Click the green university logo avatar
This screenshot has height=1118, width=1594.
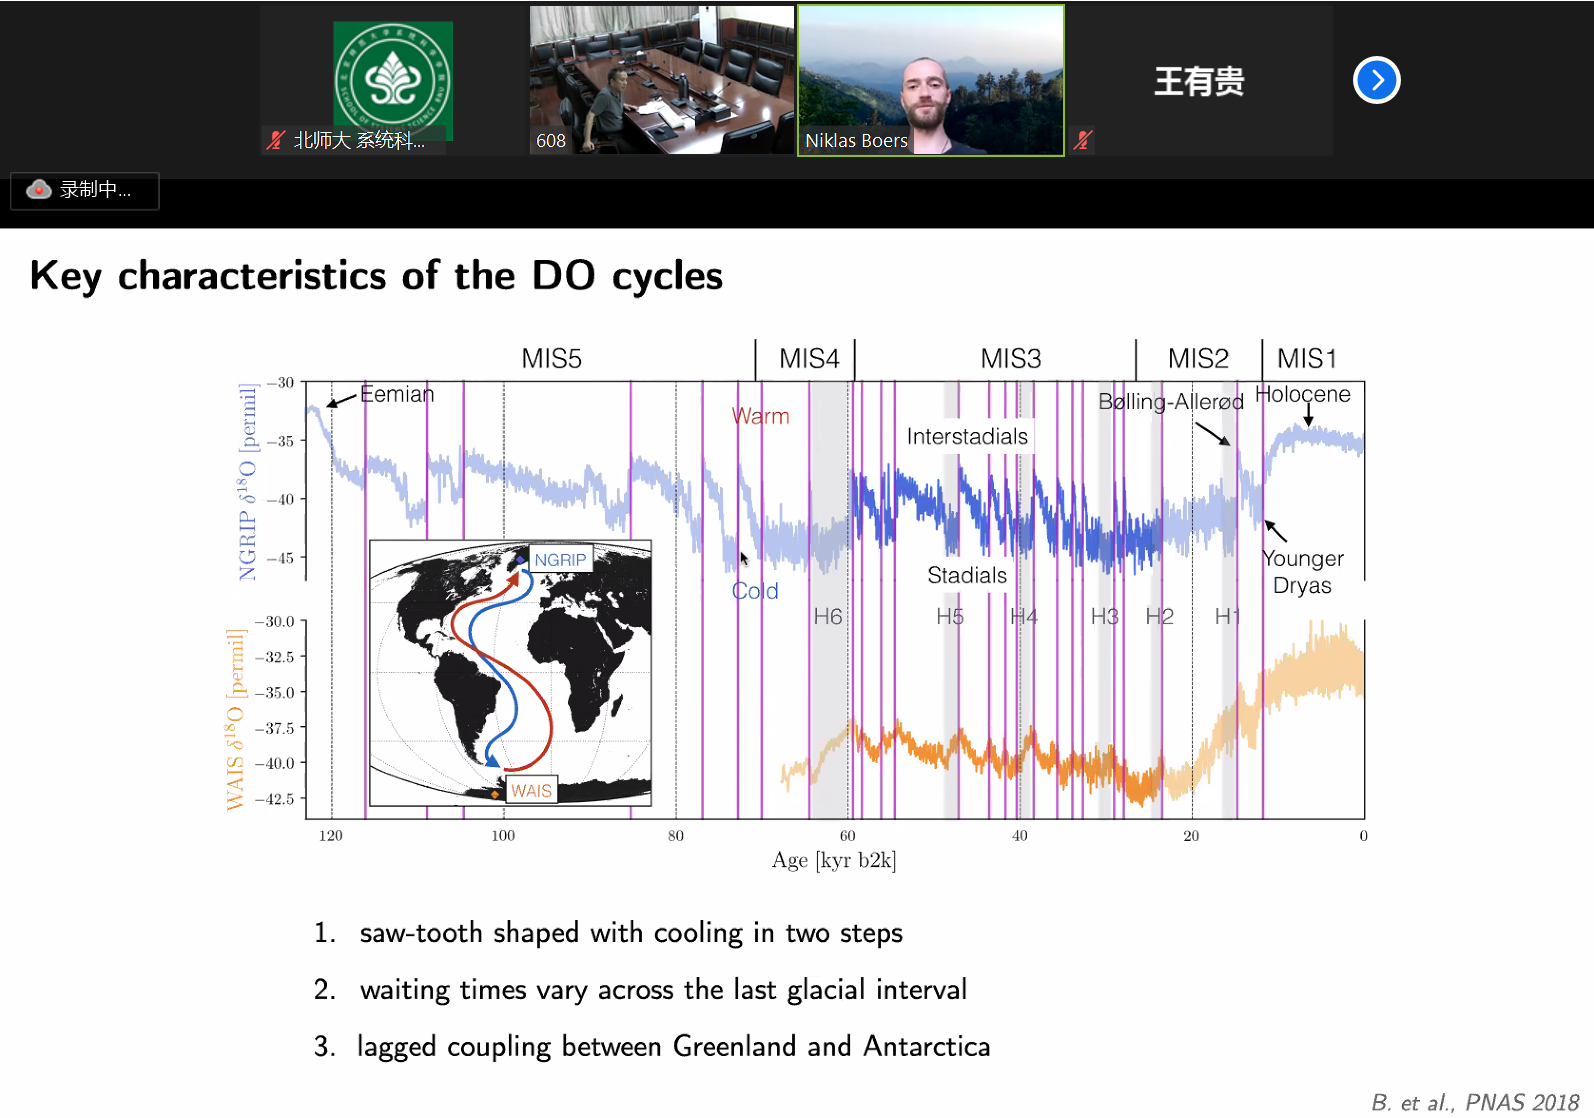[x=392, y=79]
